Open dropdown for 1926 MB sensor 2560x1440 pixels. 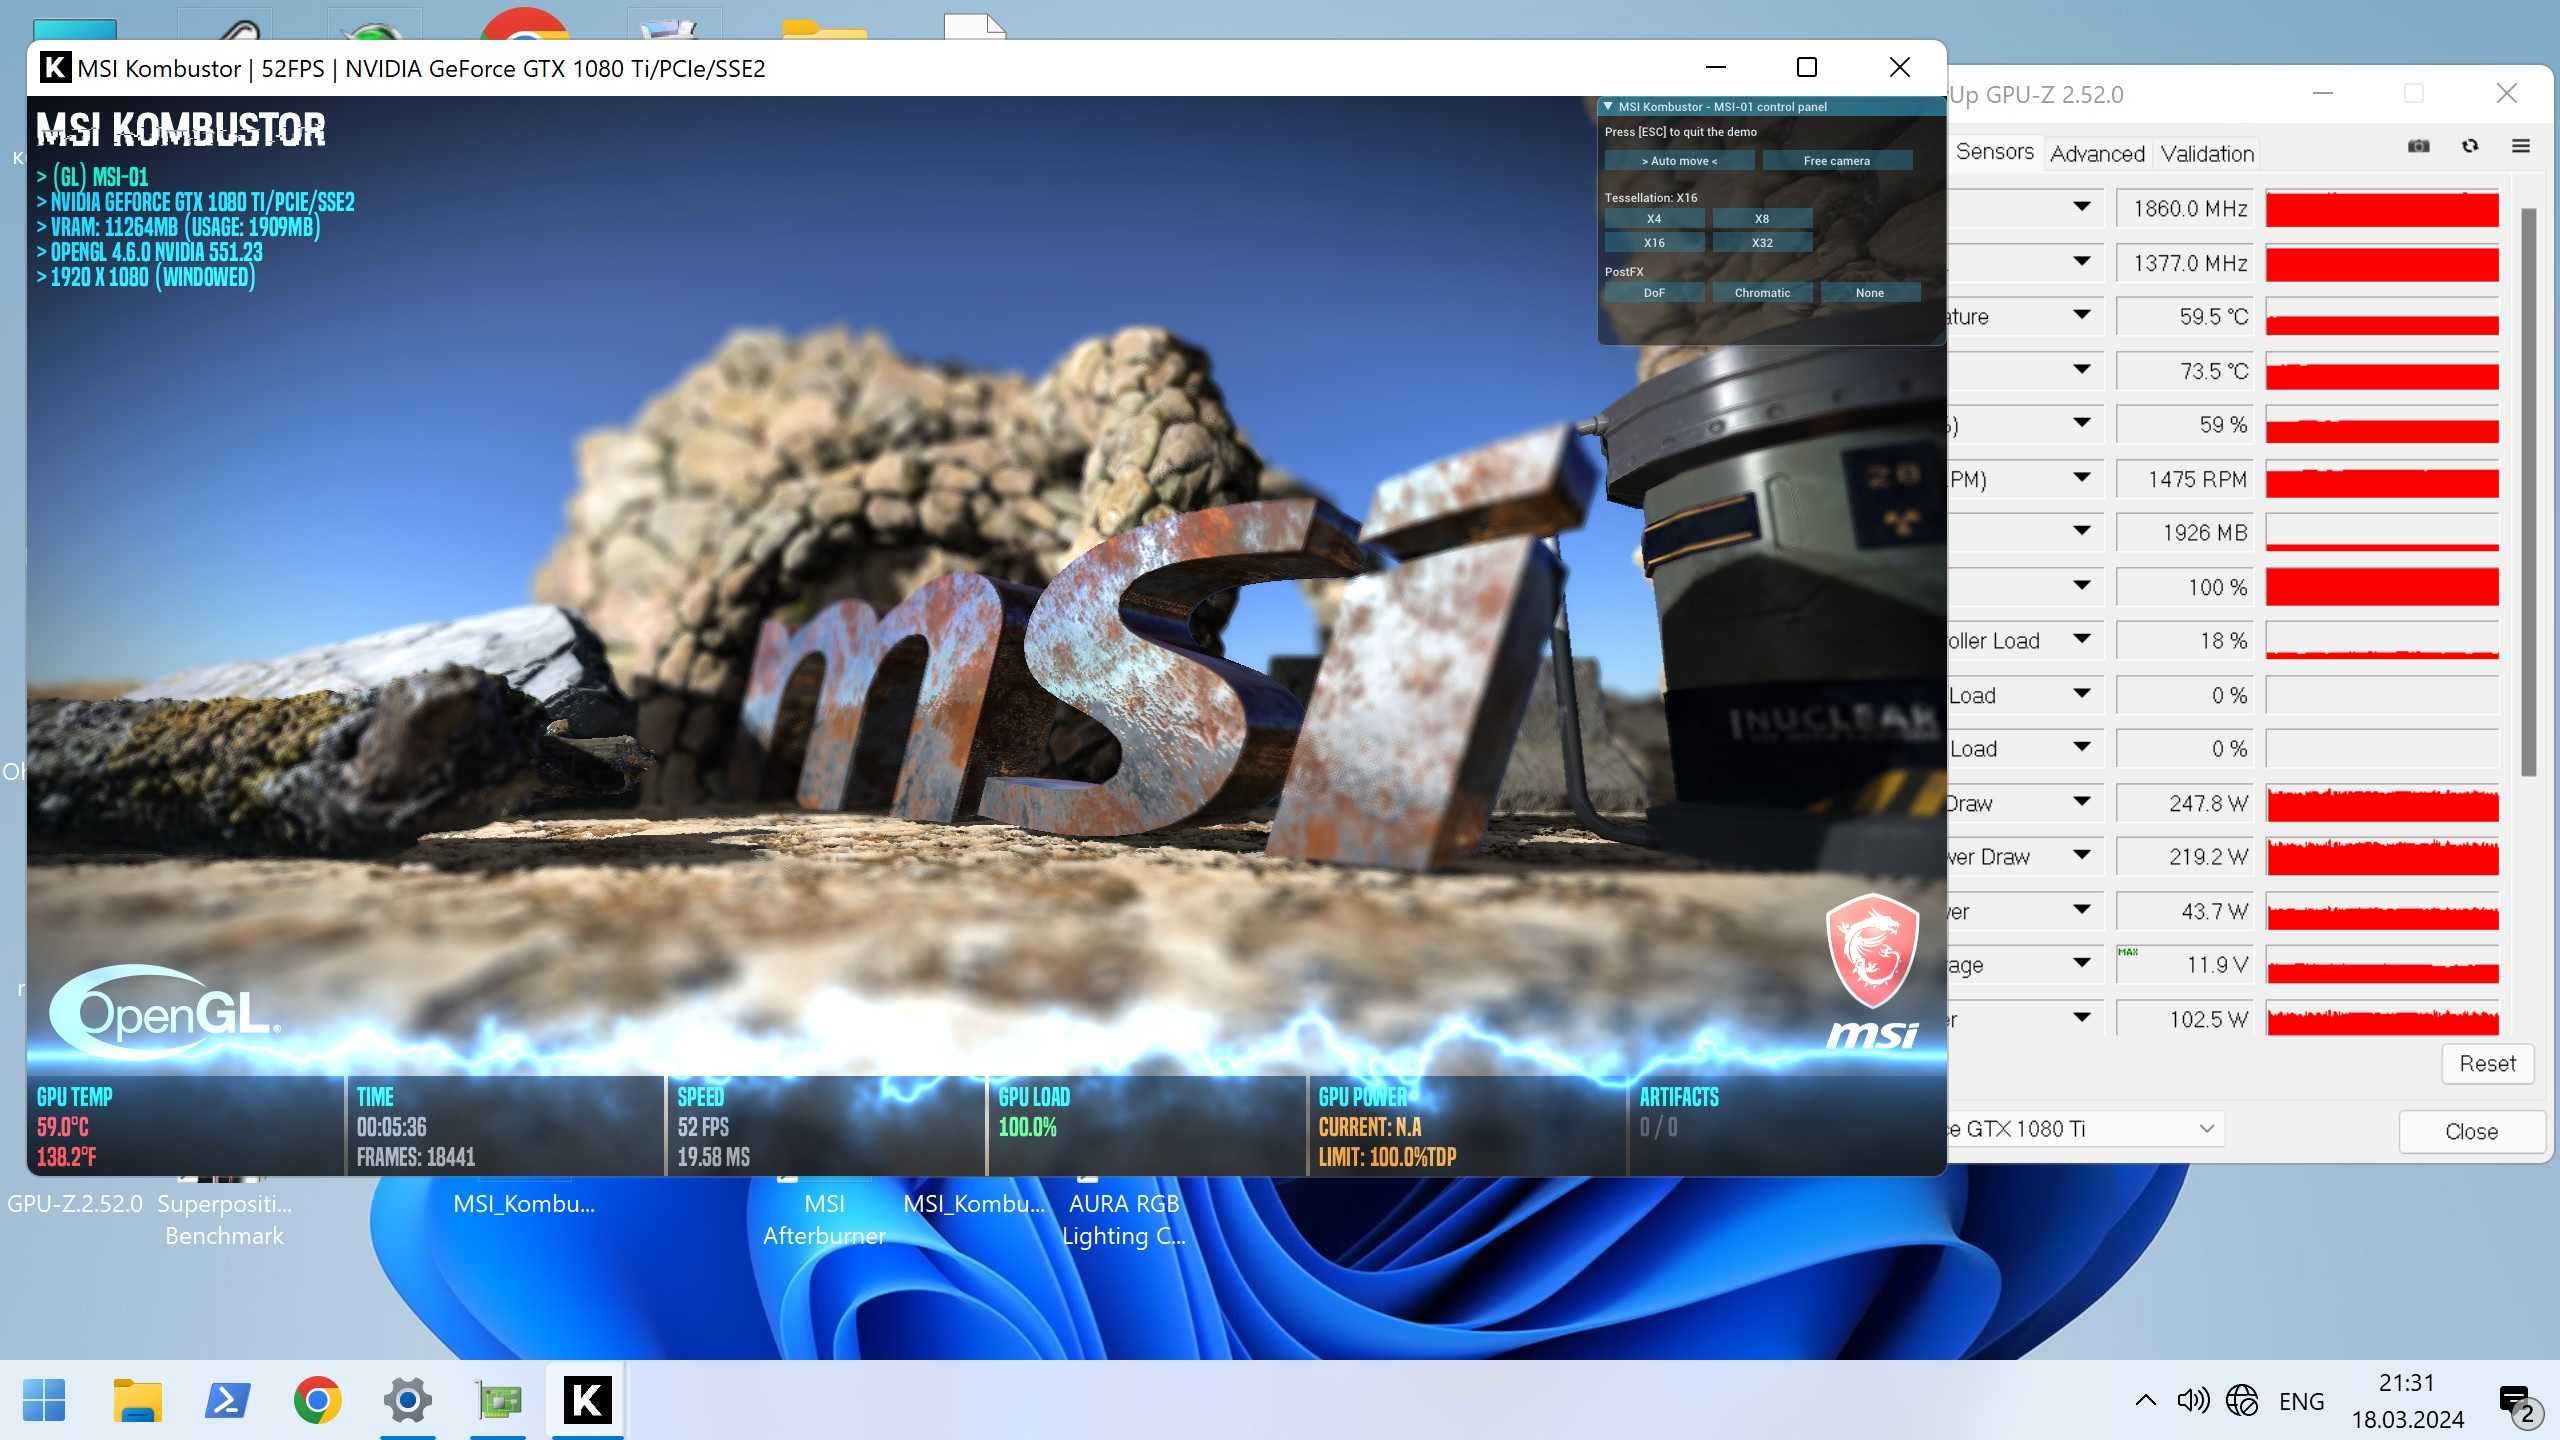pos(2082,531)
